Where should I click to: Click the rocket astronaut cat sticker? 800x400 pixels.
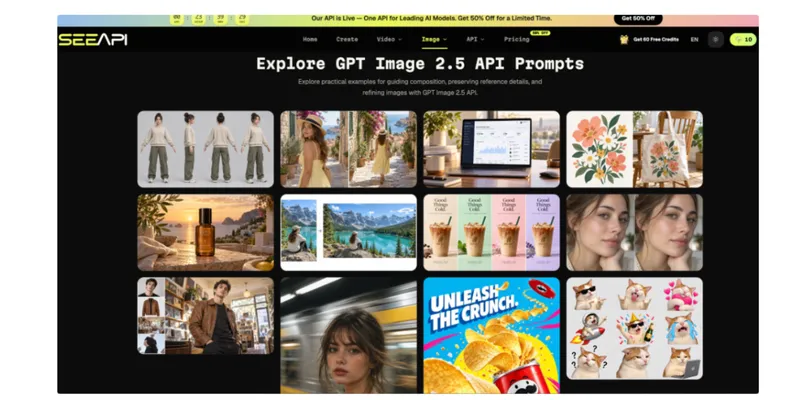(588, 329)
